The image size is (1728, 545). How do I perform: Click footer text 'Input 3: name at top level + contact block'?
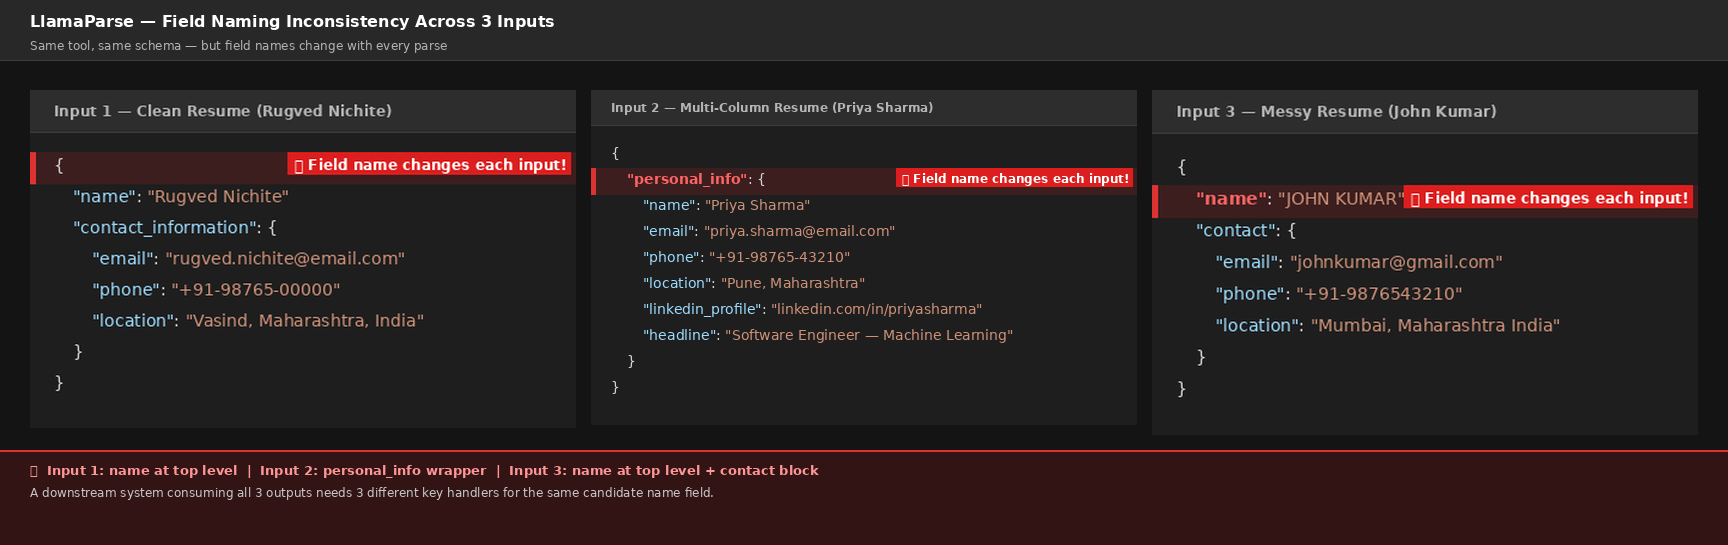pos(664,471)
